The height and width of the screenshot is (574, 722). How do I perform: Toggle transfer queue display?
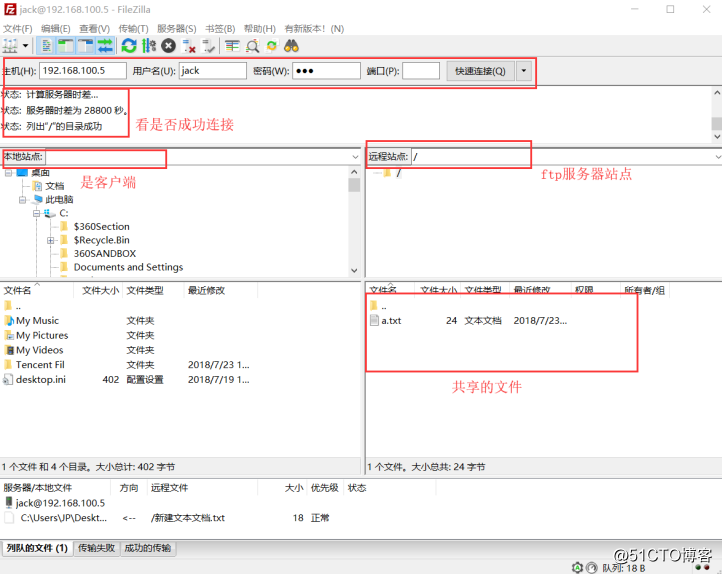pos(105,46)
